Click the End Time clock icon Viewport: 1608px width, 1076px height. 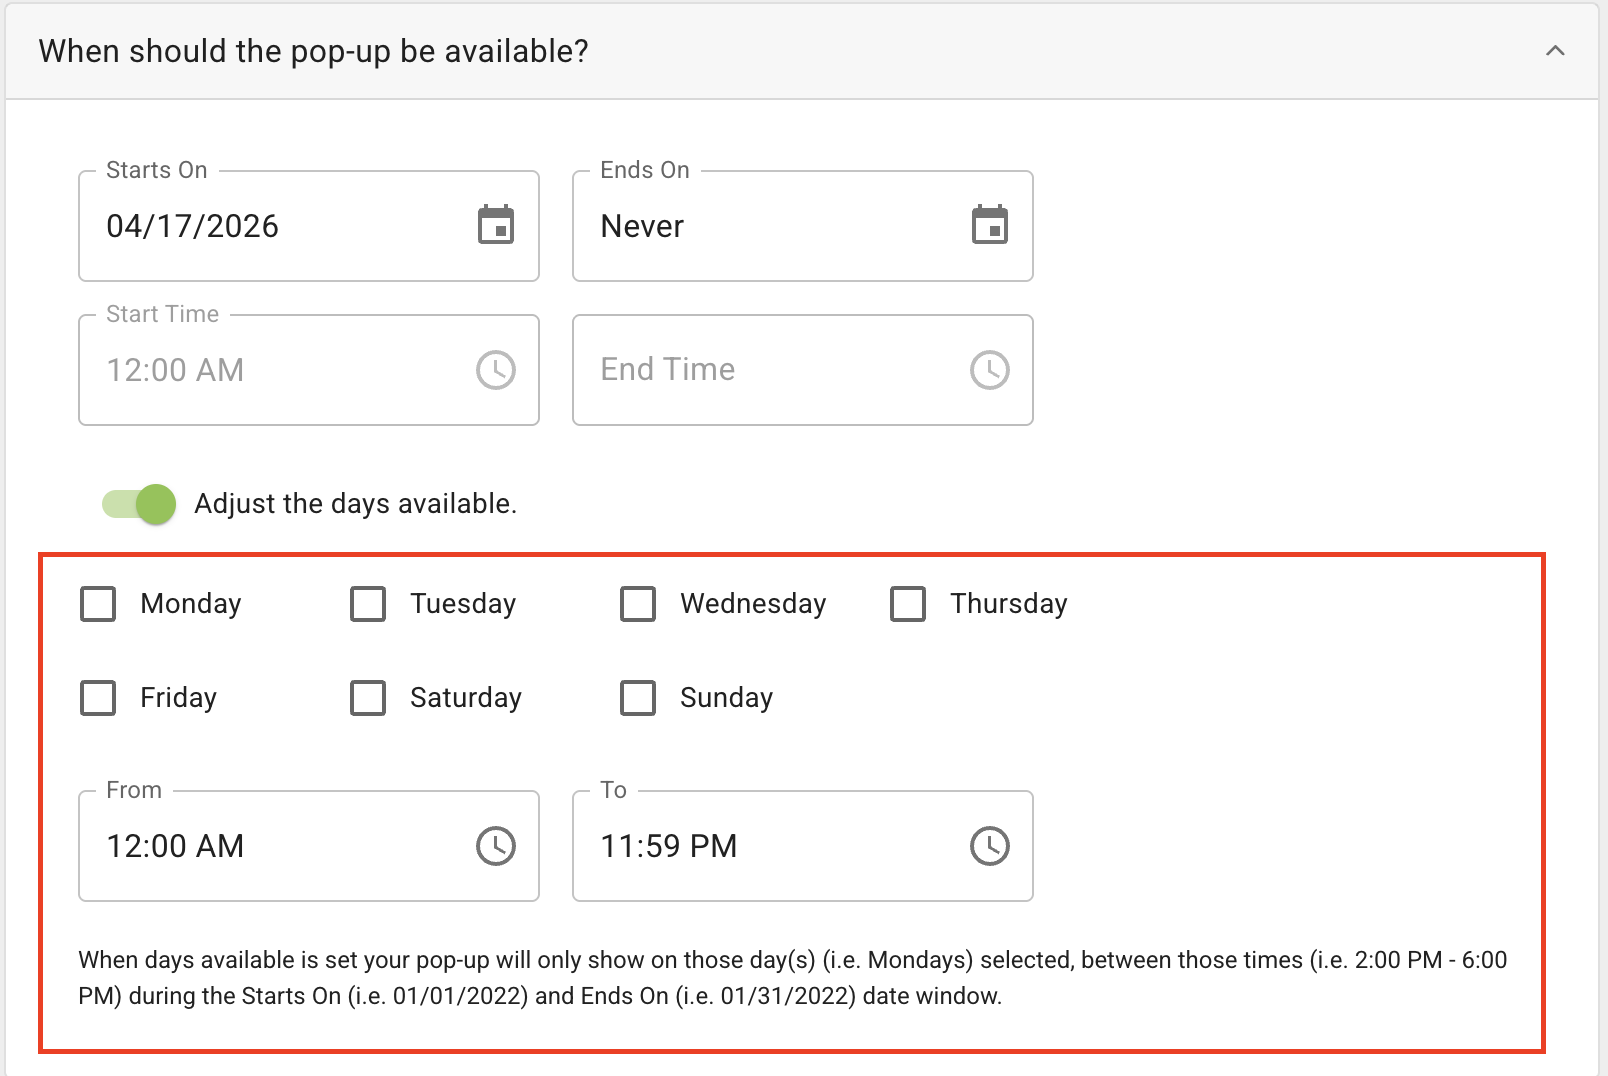(x=989, y=370)
